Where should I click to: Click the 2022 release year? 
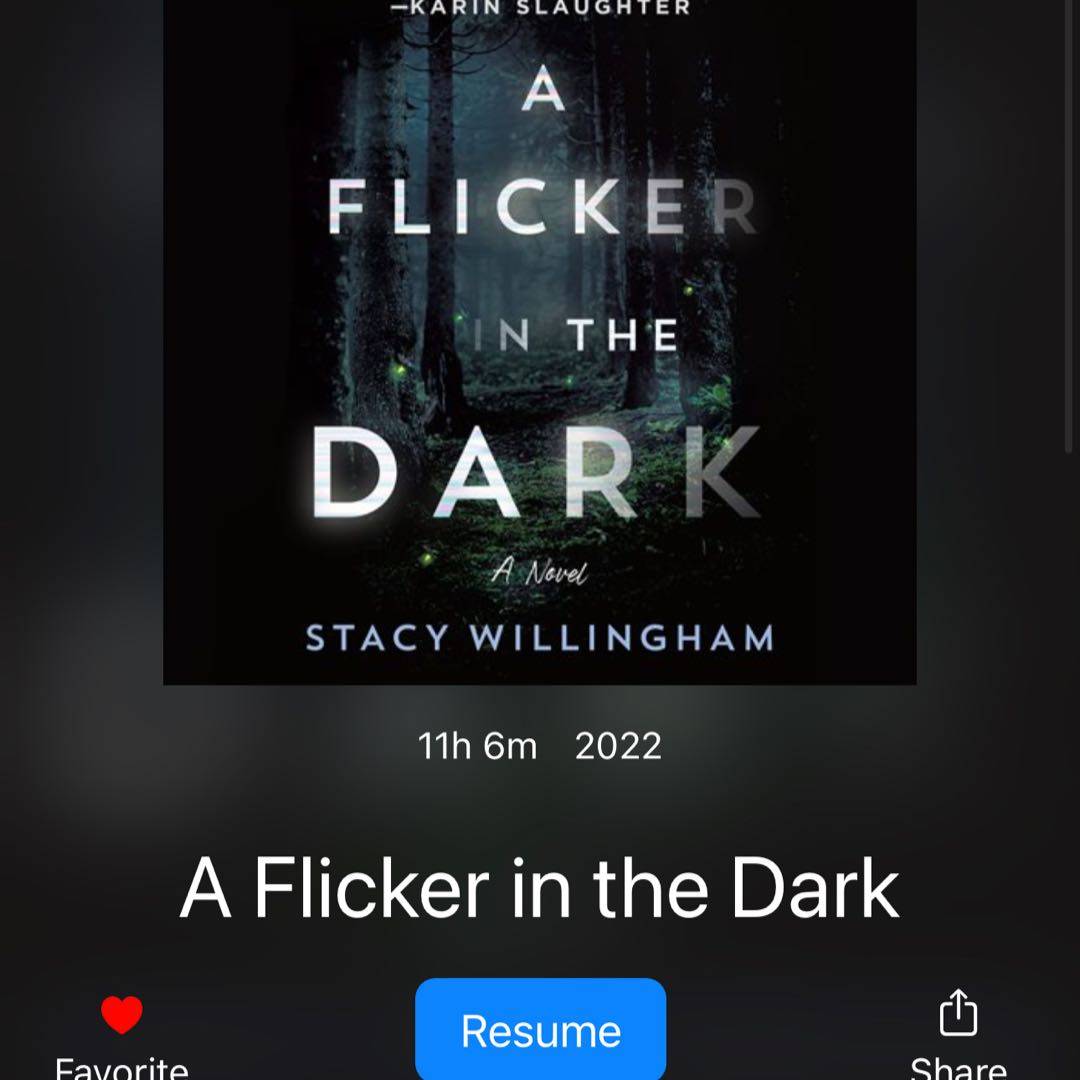[x=618, y=746]
